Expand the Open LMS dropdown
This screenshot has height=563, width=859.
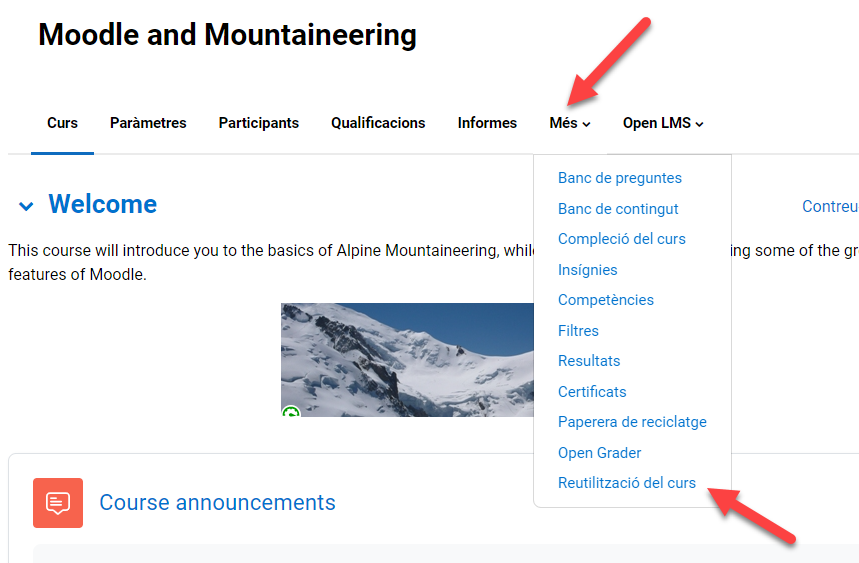[663, 123]
